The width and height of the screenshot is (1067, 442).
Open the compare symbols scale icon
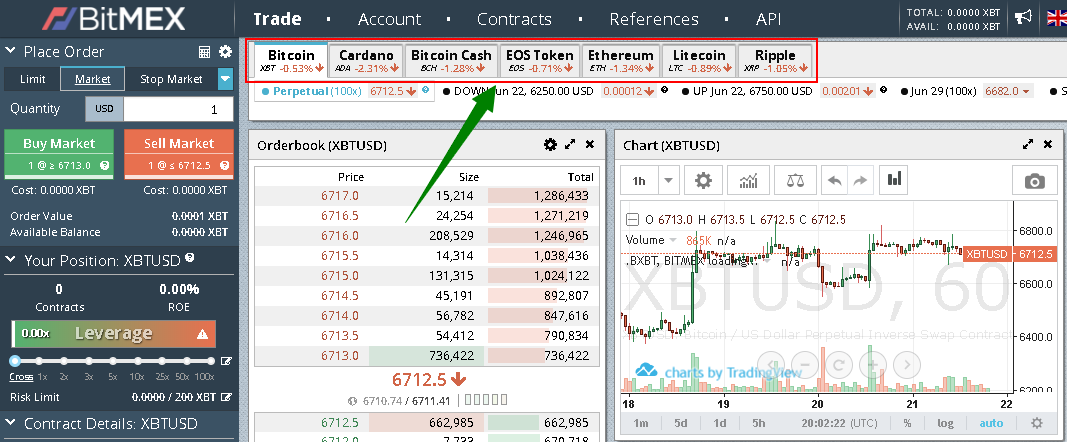click(795, 180)
